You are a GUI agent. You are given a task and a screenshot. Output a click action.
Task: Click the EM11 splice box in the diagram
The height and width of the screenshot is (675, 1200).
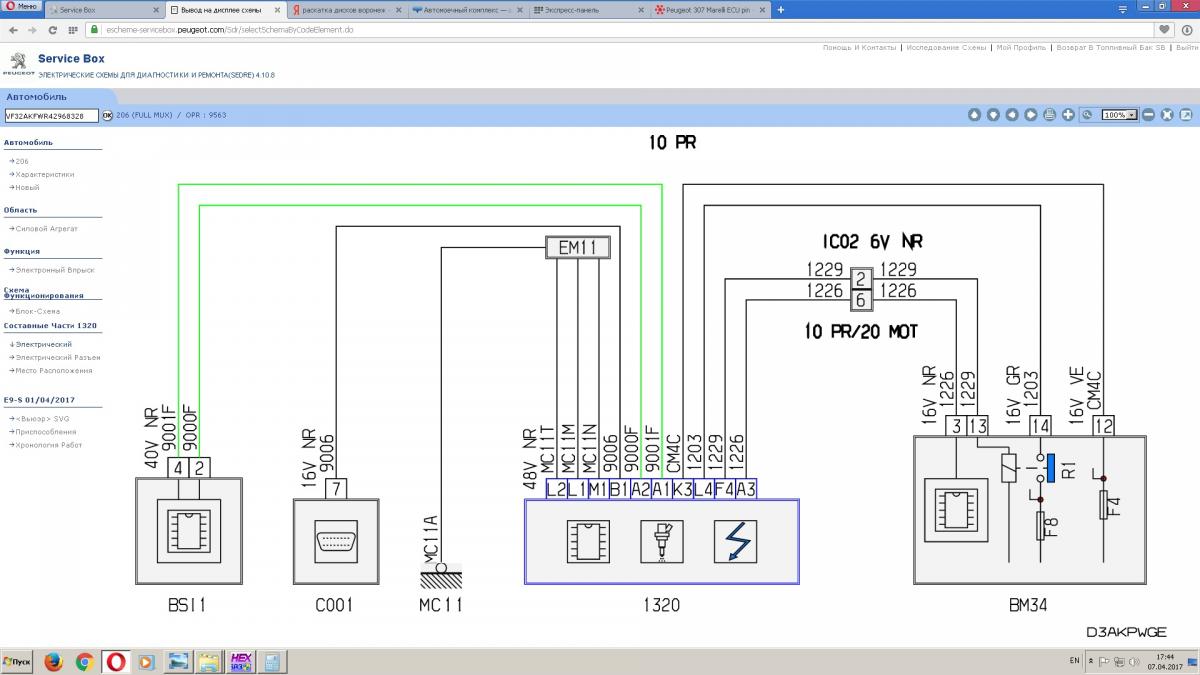tap(577, 247)
